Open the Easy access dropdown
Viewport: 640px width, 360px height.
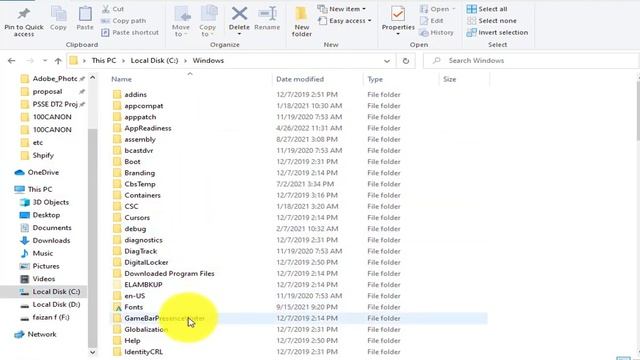(345, 20)
